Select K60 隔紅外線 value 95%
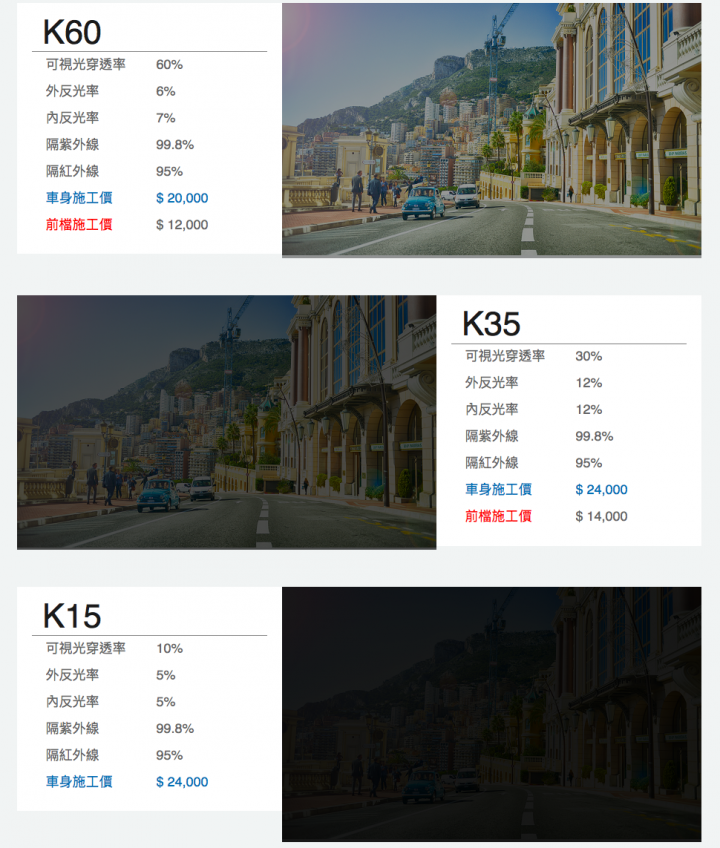 pos(169,171)
